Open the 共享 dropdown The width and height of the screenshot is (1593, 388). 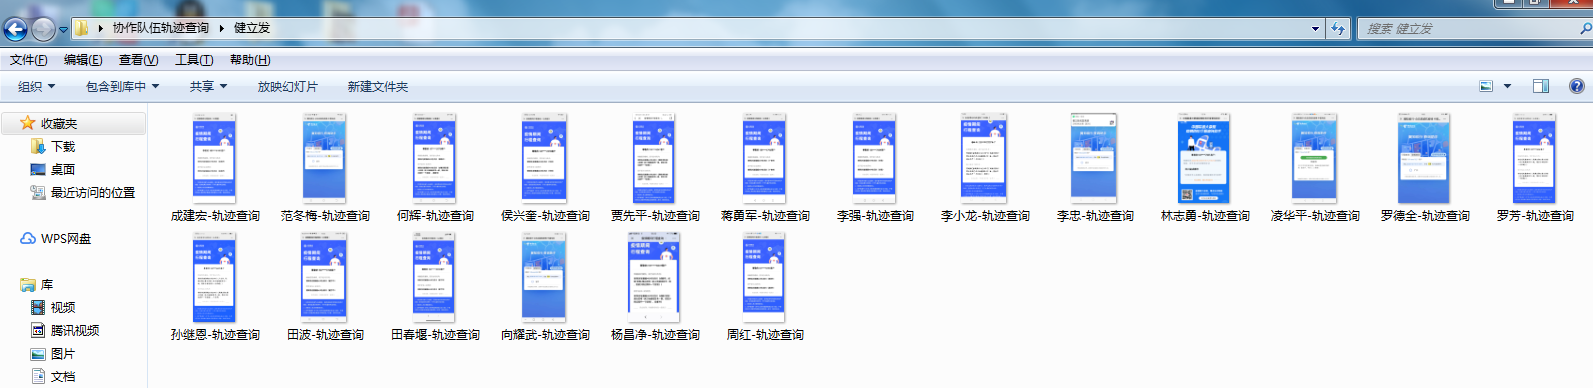point(208,87)
